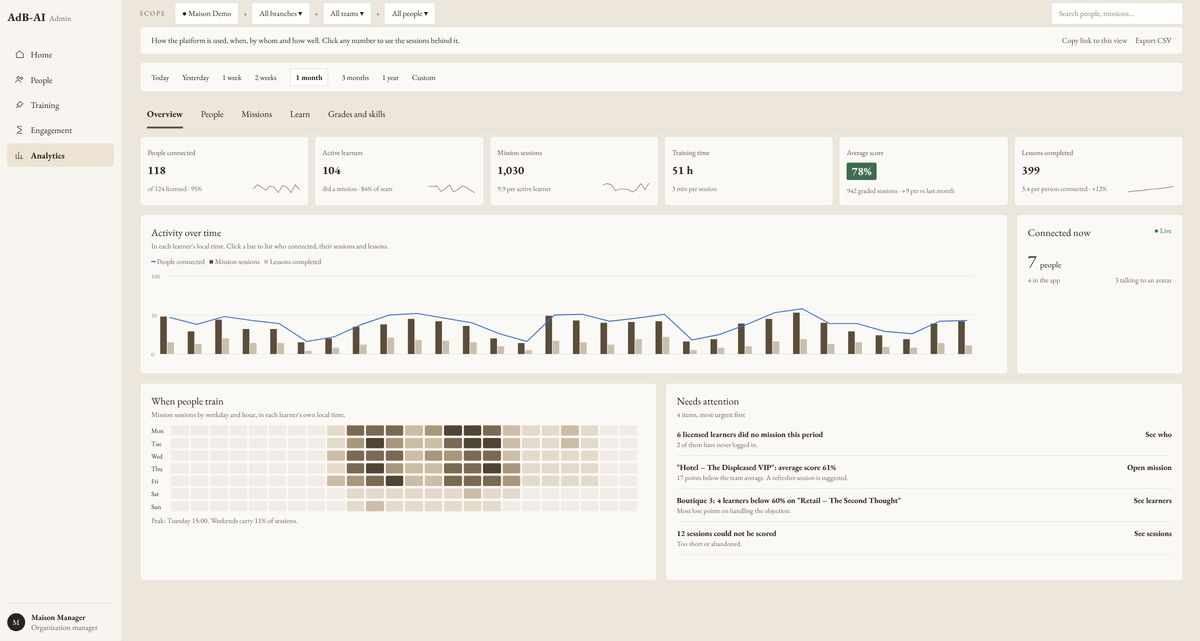Click the People icon in sidebar
1200x641 pixels.
[20, 80]
